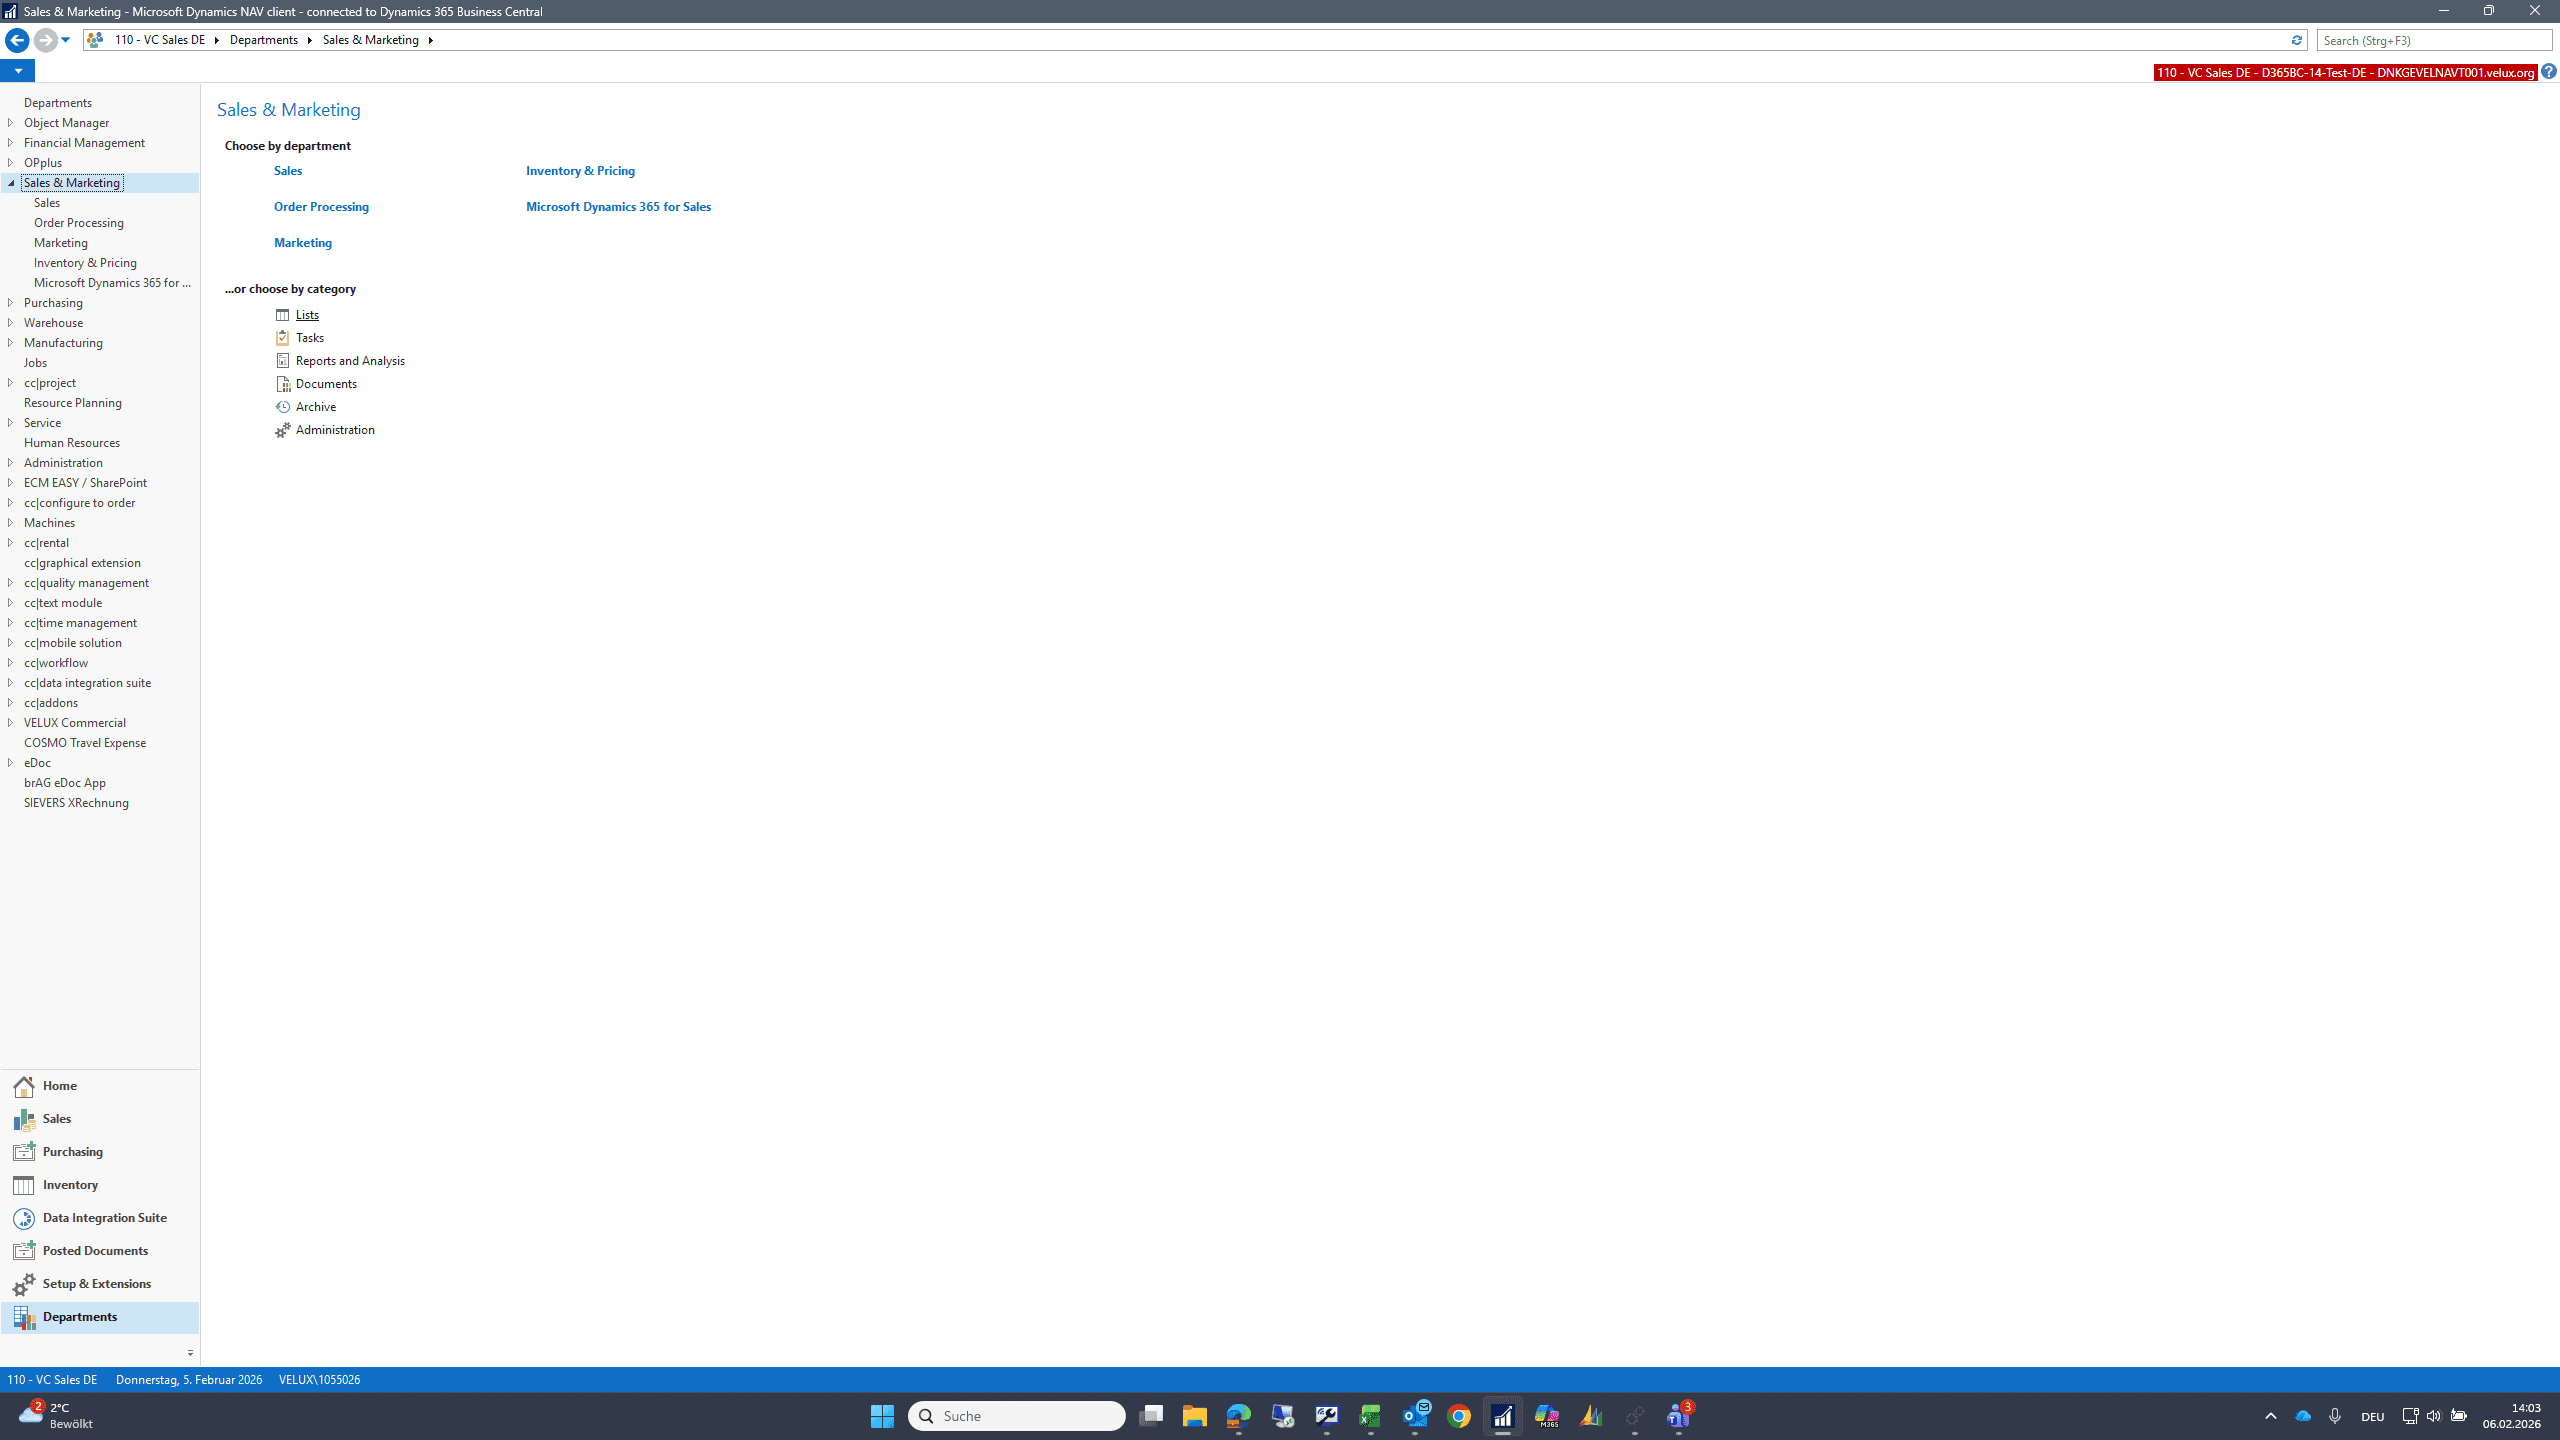
Task: Open the Order Processing department link
Action: point(321,207)
